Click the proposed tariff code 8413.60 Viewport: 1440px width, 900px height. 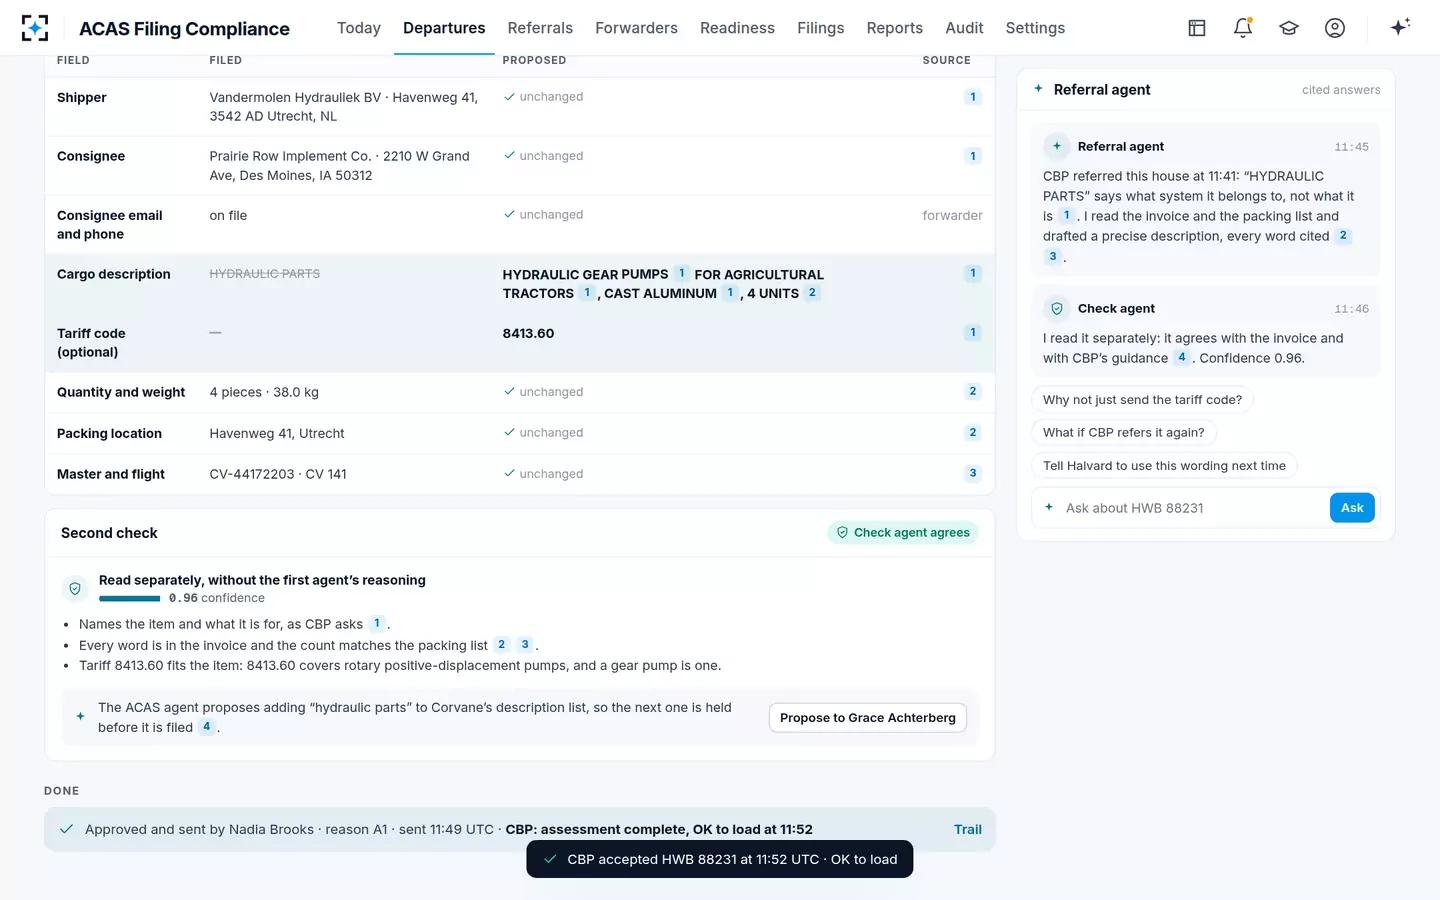(x=528, y=333)
